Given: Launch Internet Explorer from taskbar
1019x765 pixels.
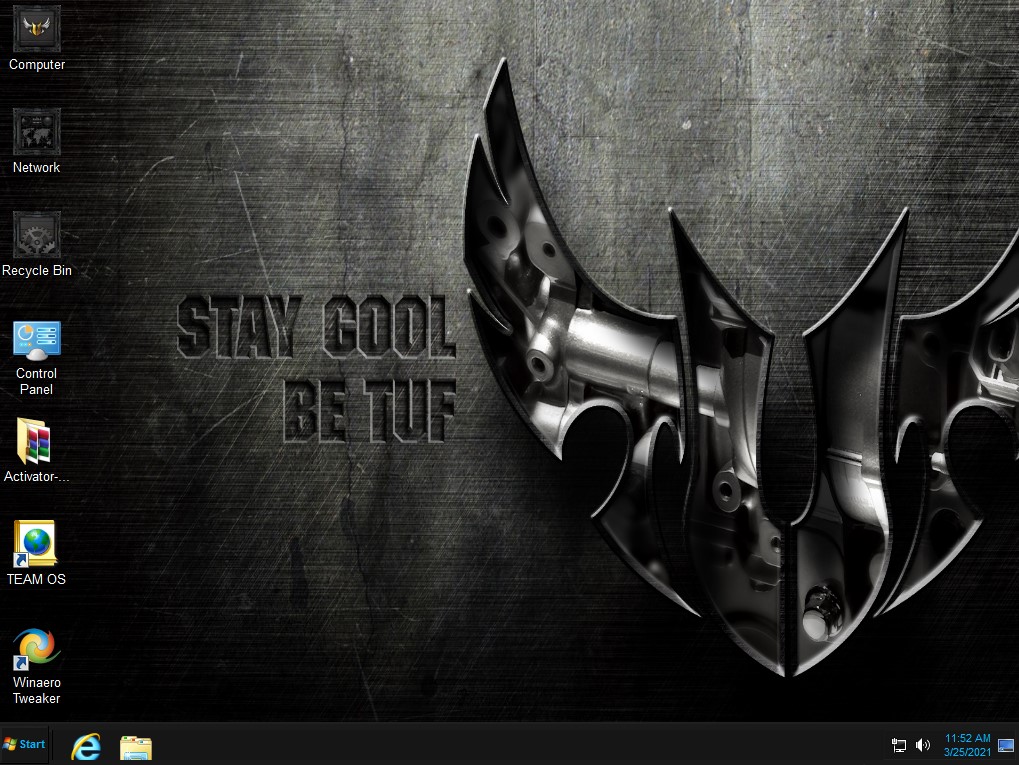Looking at the screenshot, I should [86, 746].
